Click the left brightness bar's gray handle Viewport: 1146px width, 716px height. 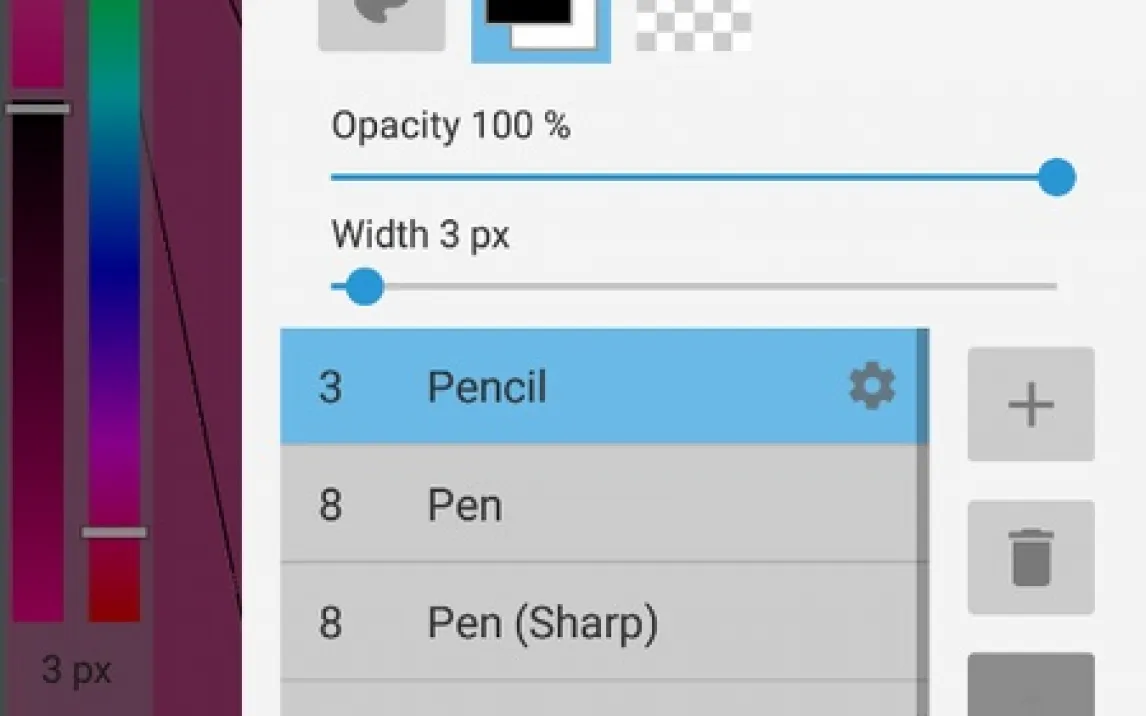coord(38,108)
